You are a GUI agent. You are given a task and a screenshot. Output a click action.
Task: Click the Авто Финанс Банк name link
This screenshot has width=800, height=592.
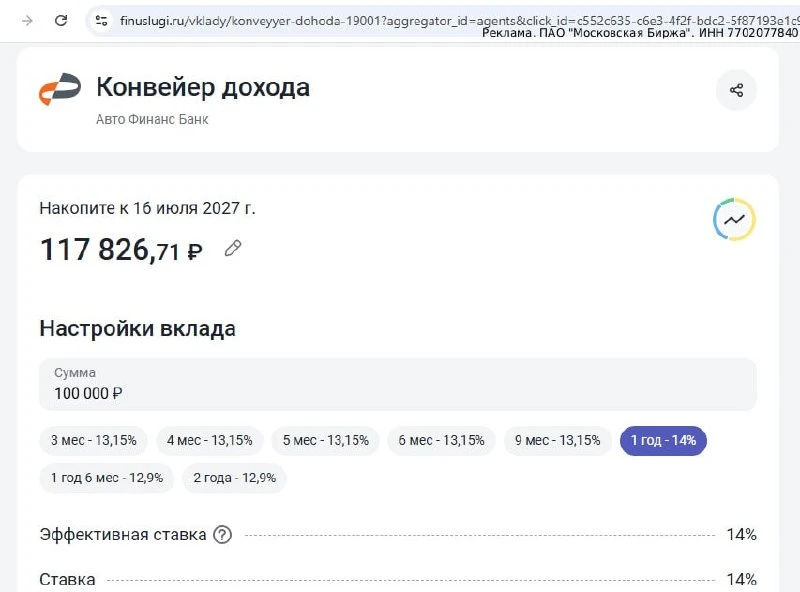click(x=152, y=119)
